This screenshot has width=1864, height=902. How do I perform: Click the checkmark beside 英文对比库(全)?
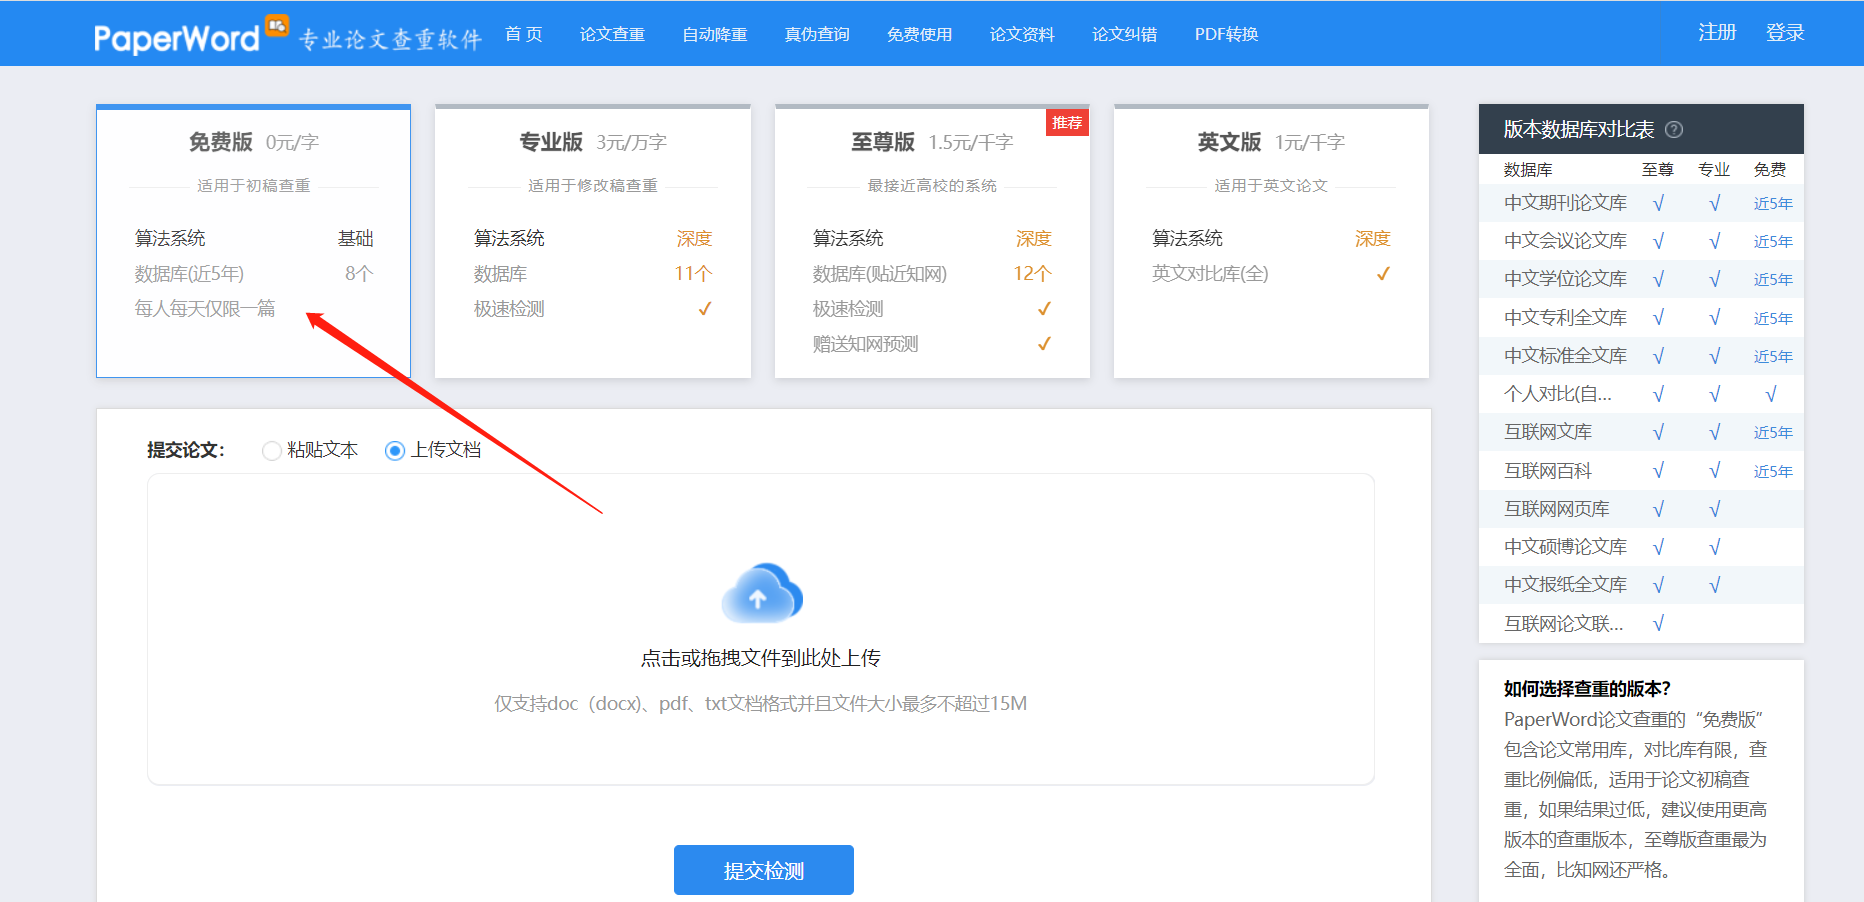coord(1383,273)
